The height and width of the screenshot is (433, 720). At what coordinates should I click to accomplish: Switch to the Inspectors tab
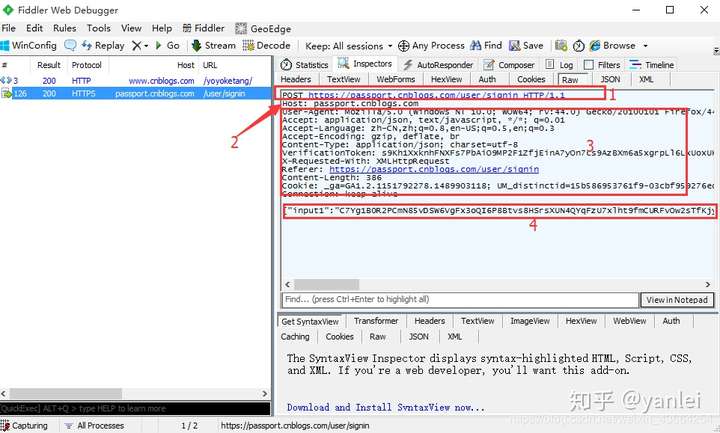point(366,64)
